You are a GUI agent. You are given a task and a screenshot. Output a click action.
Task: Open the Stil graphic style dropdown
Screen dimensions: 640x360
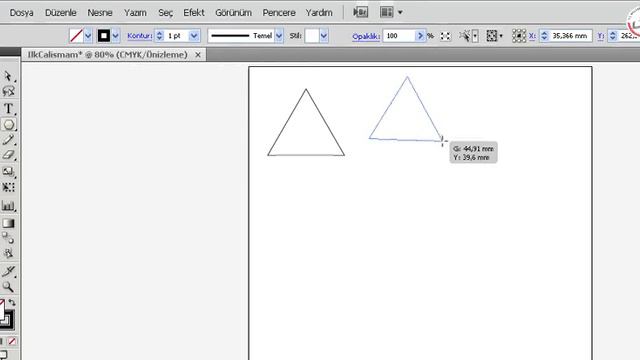pos(324,36)
